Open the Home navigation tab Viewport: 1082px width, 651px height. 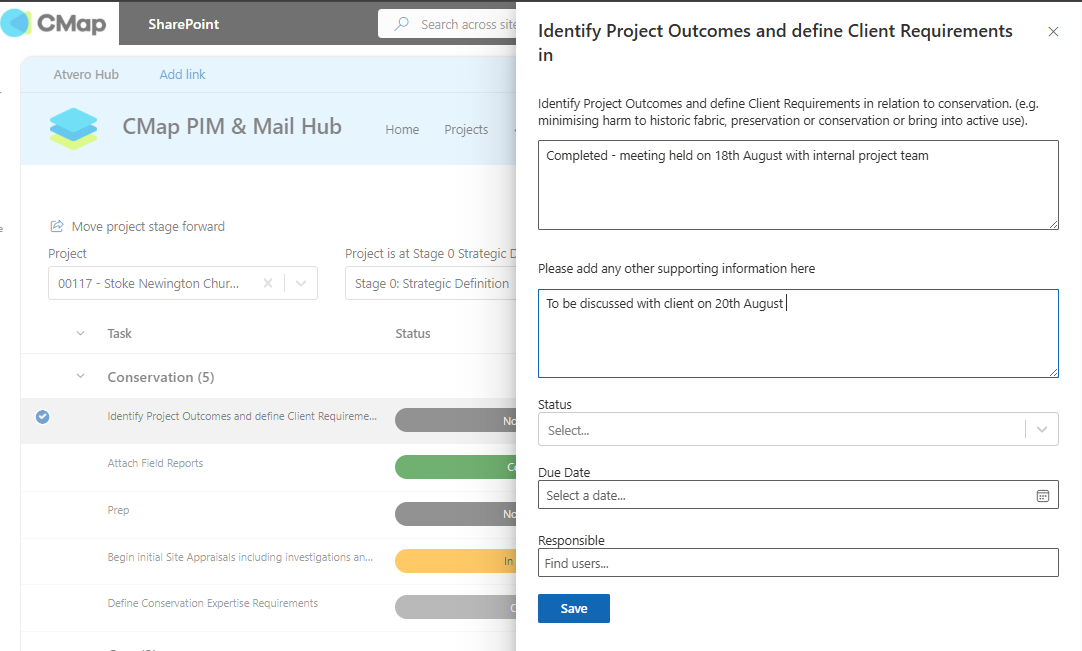[402, 129]
